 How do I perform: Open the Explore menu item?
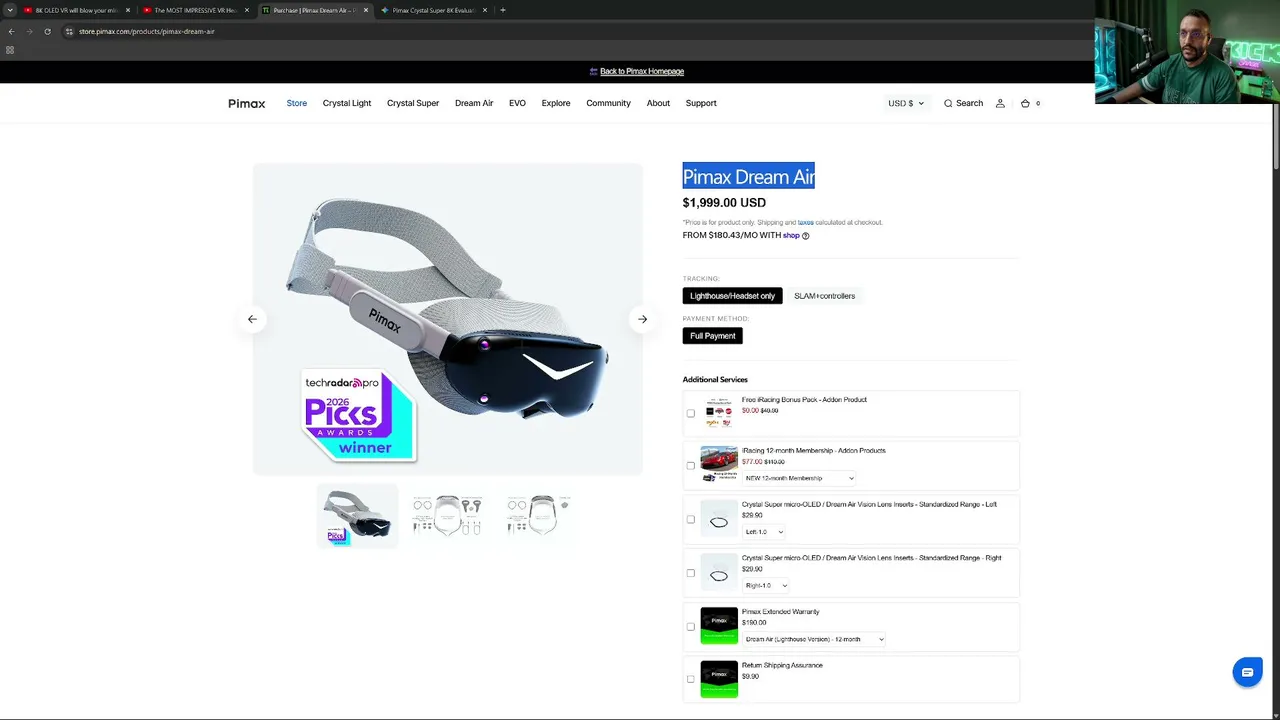(x=556, y=103)
